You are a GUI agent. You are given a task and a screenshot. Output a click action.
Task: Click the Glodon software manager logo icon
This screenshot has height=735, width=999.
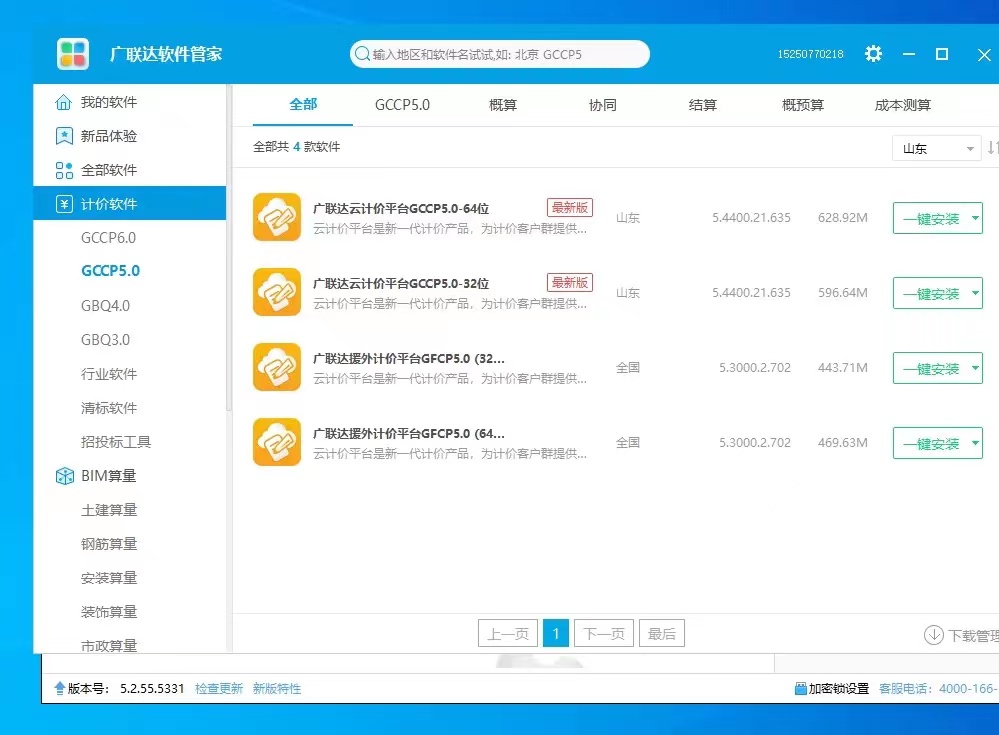[73, 54]
